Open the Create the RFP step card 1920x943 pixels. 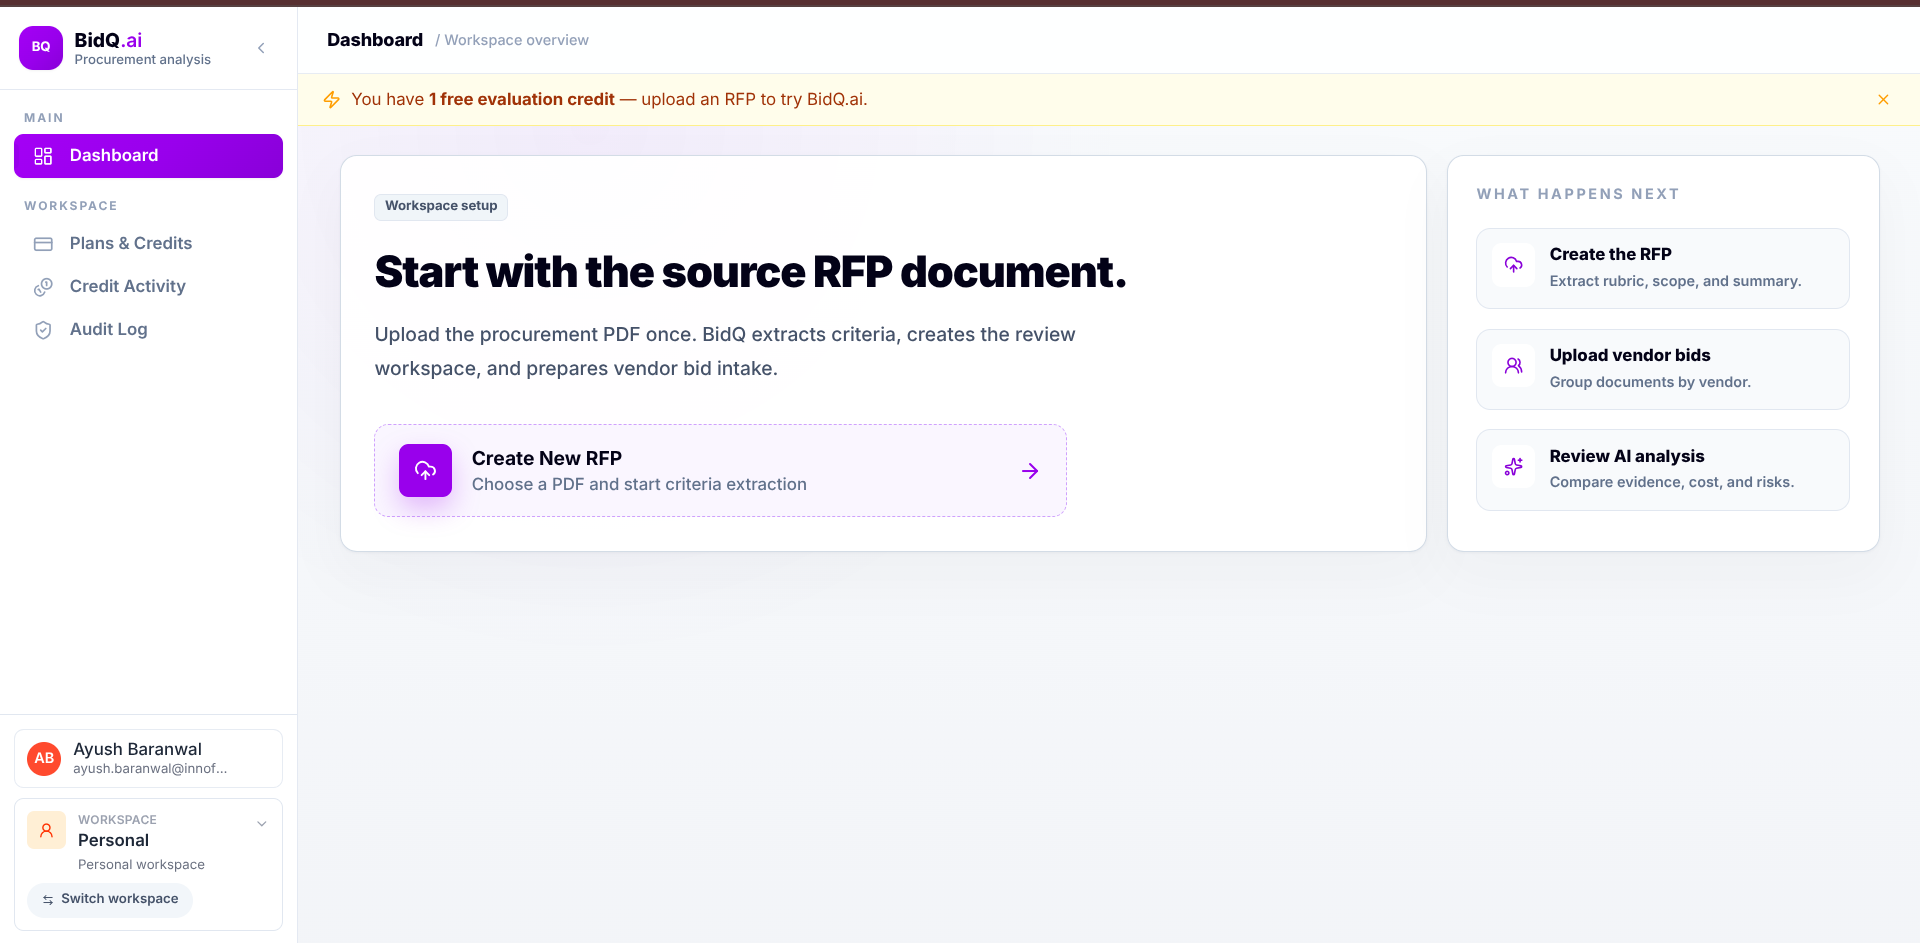tap(1662, 268)
